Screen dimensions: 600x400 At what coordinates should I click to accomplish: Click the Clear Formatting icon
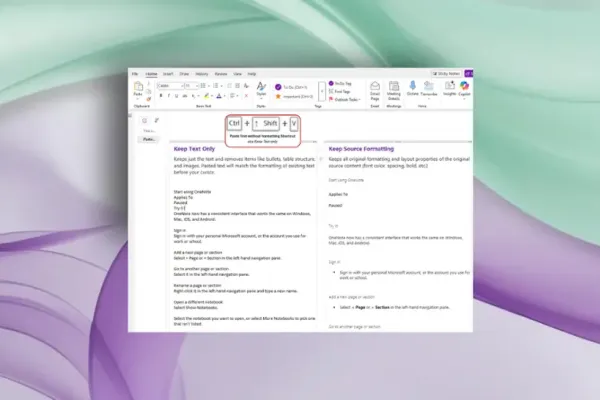pos(246,86)
